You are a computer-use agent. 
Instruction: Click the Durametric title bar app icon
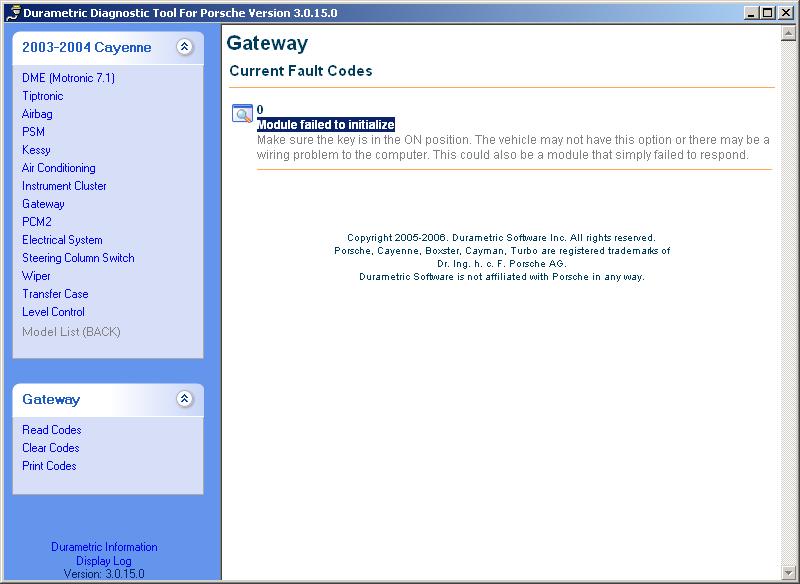tap(12, 13)
